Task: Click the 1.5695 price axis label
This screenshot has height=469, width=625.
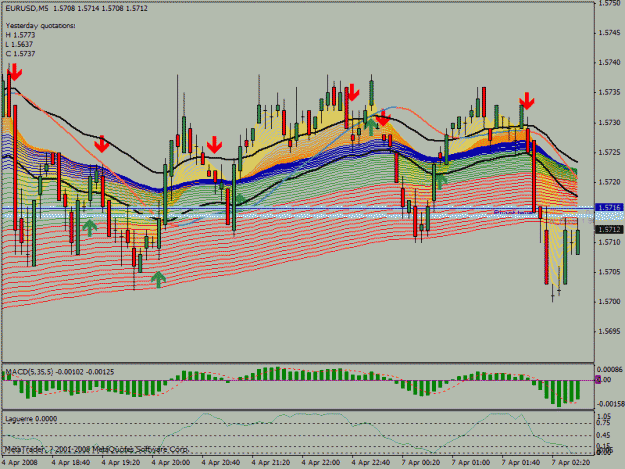Action: point(609,332)
